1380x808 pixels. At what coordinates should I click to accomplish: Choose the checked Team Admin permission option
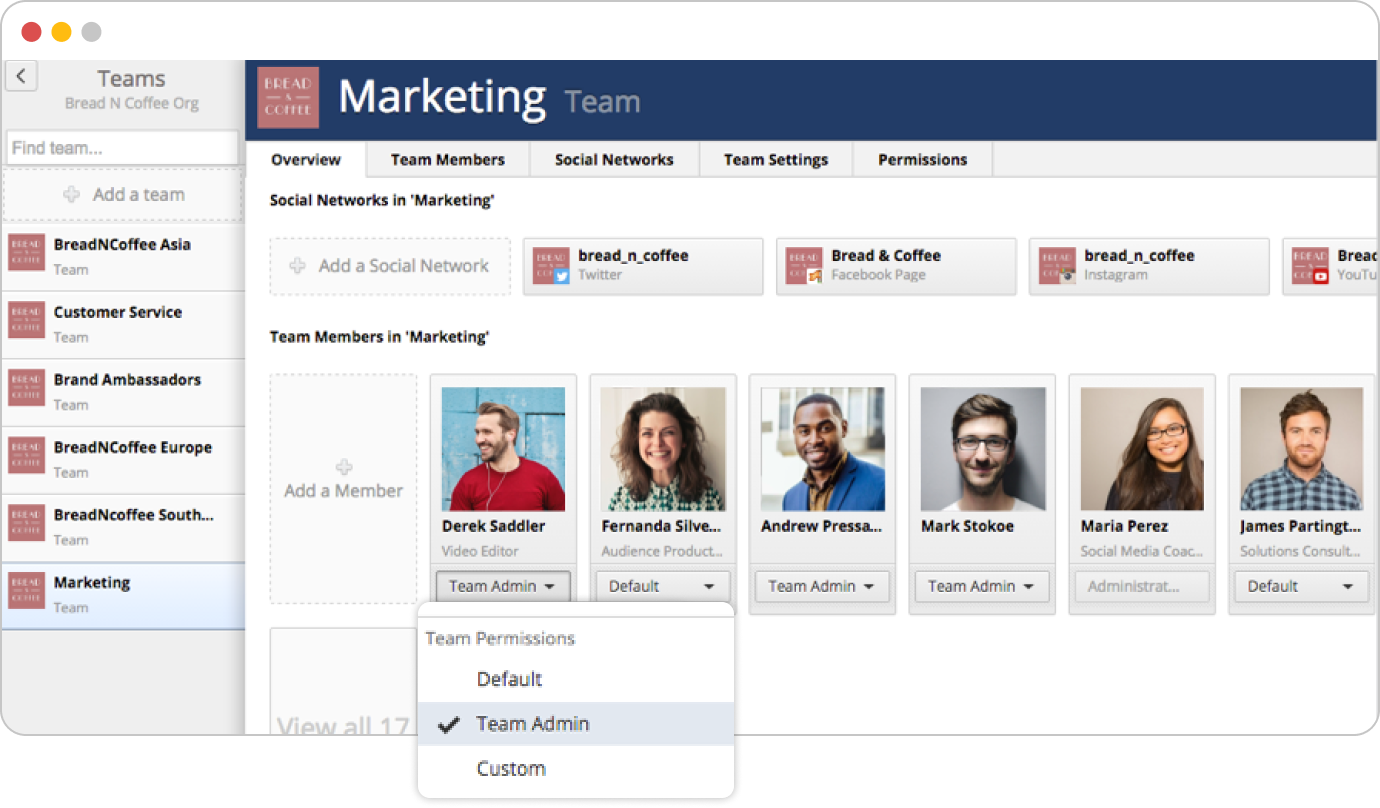tap(532, 724)
